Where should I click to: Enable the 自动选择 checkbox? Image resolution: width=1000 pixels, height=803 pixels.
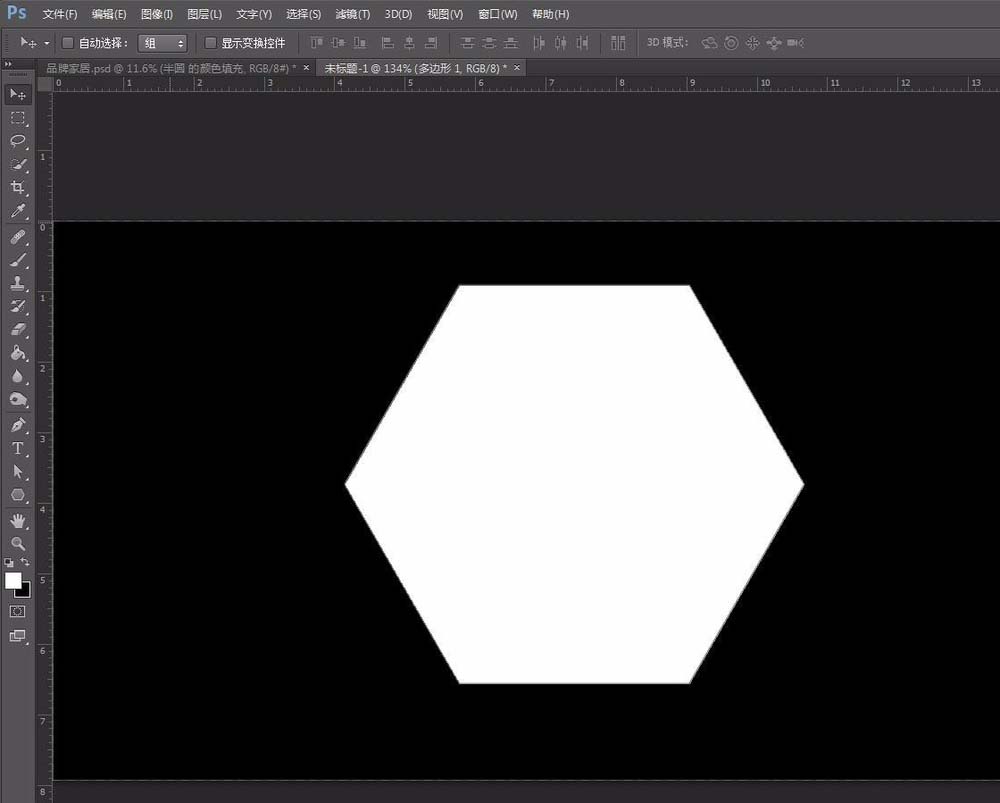pyautogui.click(x=68, y=43)
